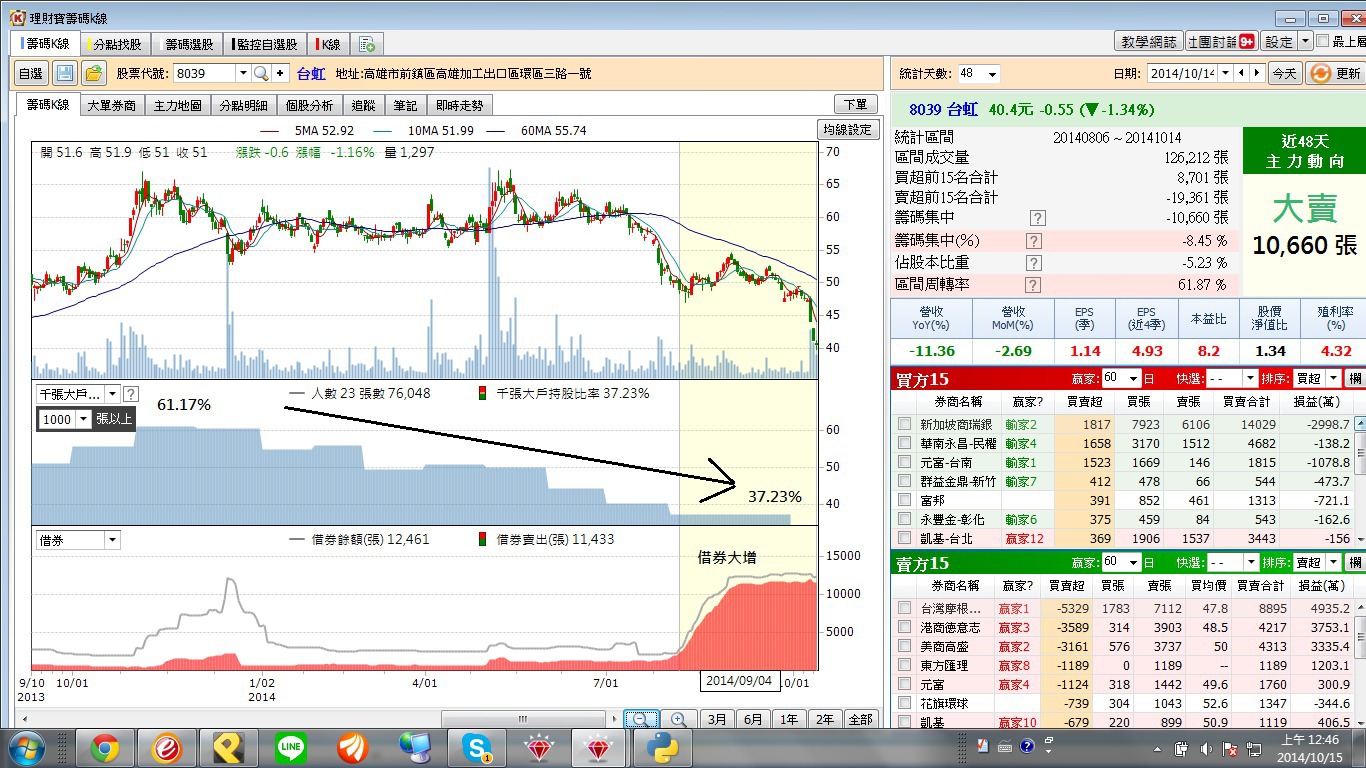Image resolution: width=1366 pixels, height=768 pixels.
Task: Switch to 分點找股 top tab
Action: [115, 44]
